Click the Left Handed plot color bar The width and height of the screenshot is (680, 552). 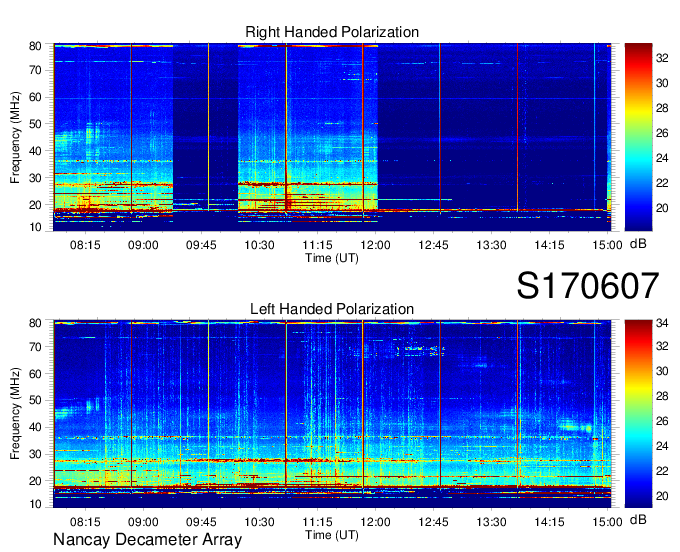(x=638, y=414)
